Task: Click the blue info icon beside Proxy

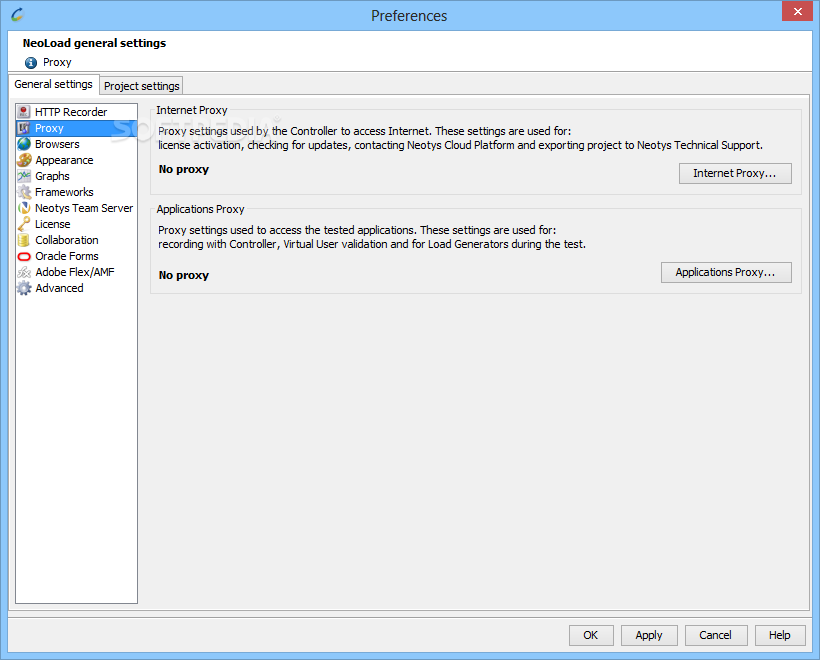Action: click(x=31, y=63)
